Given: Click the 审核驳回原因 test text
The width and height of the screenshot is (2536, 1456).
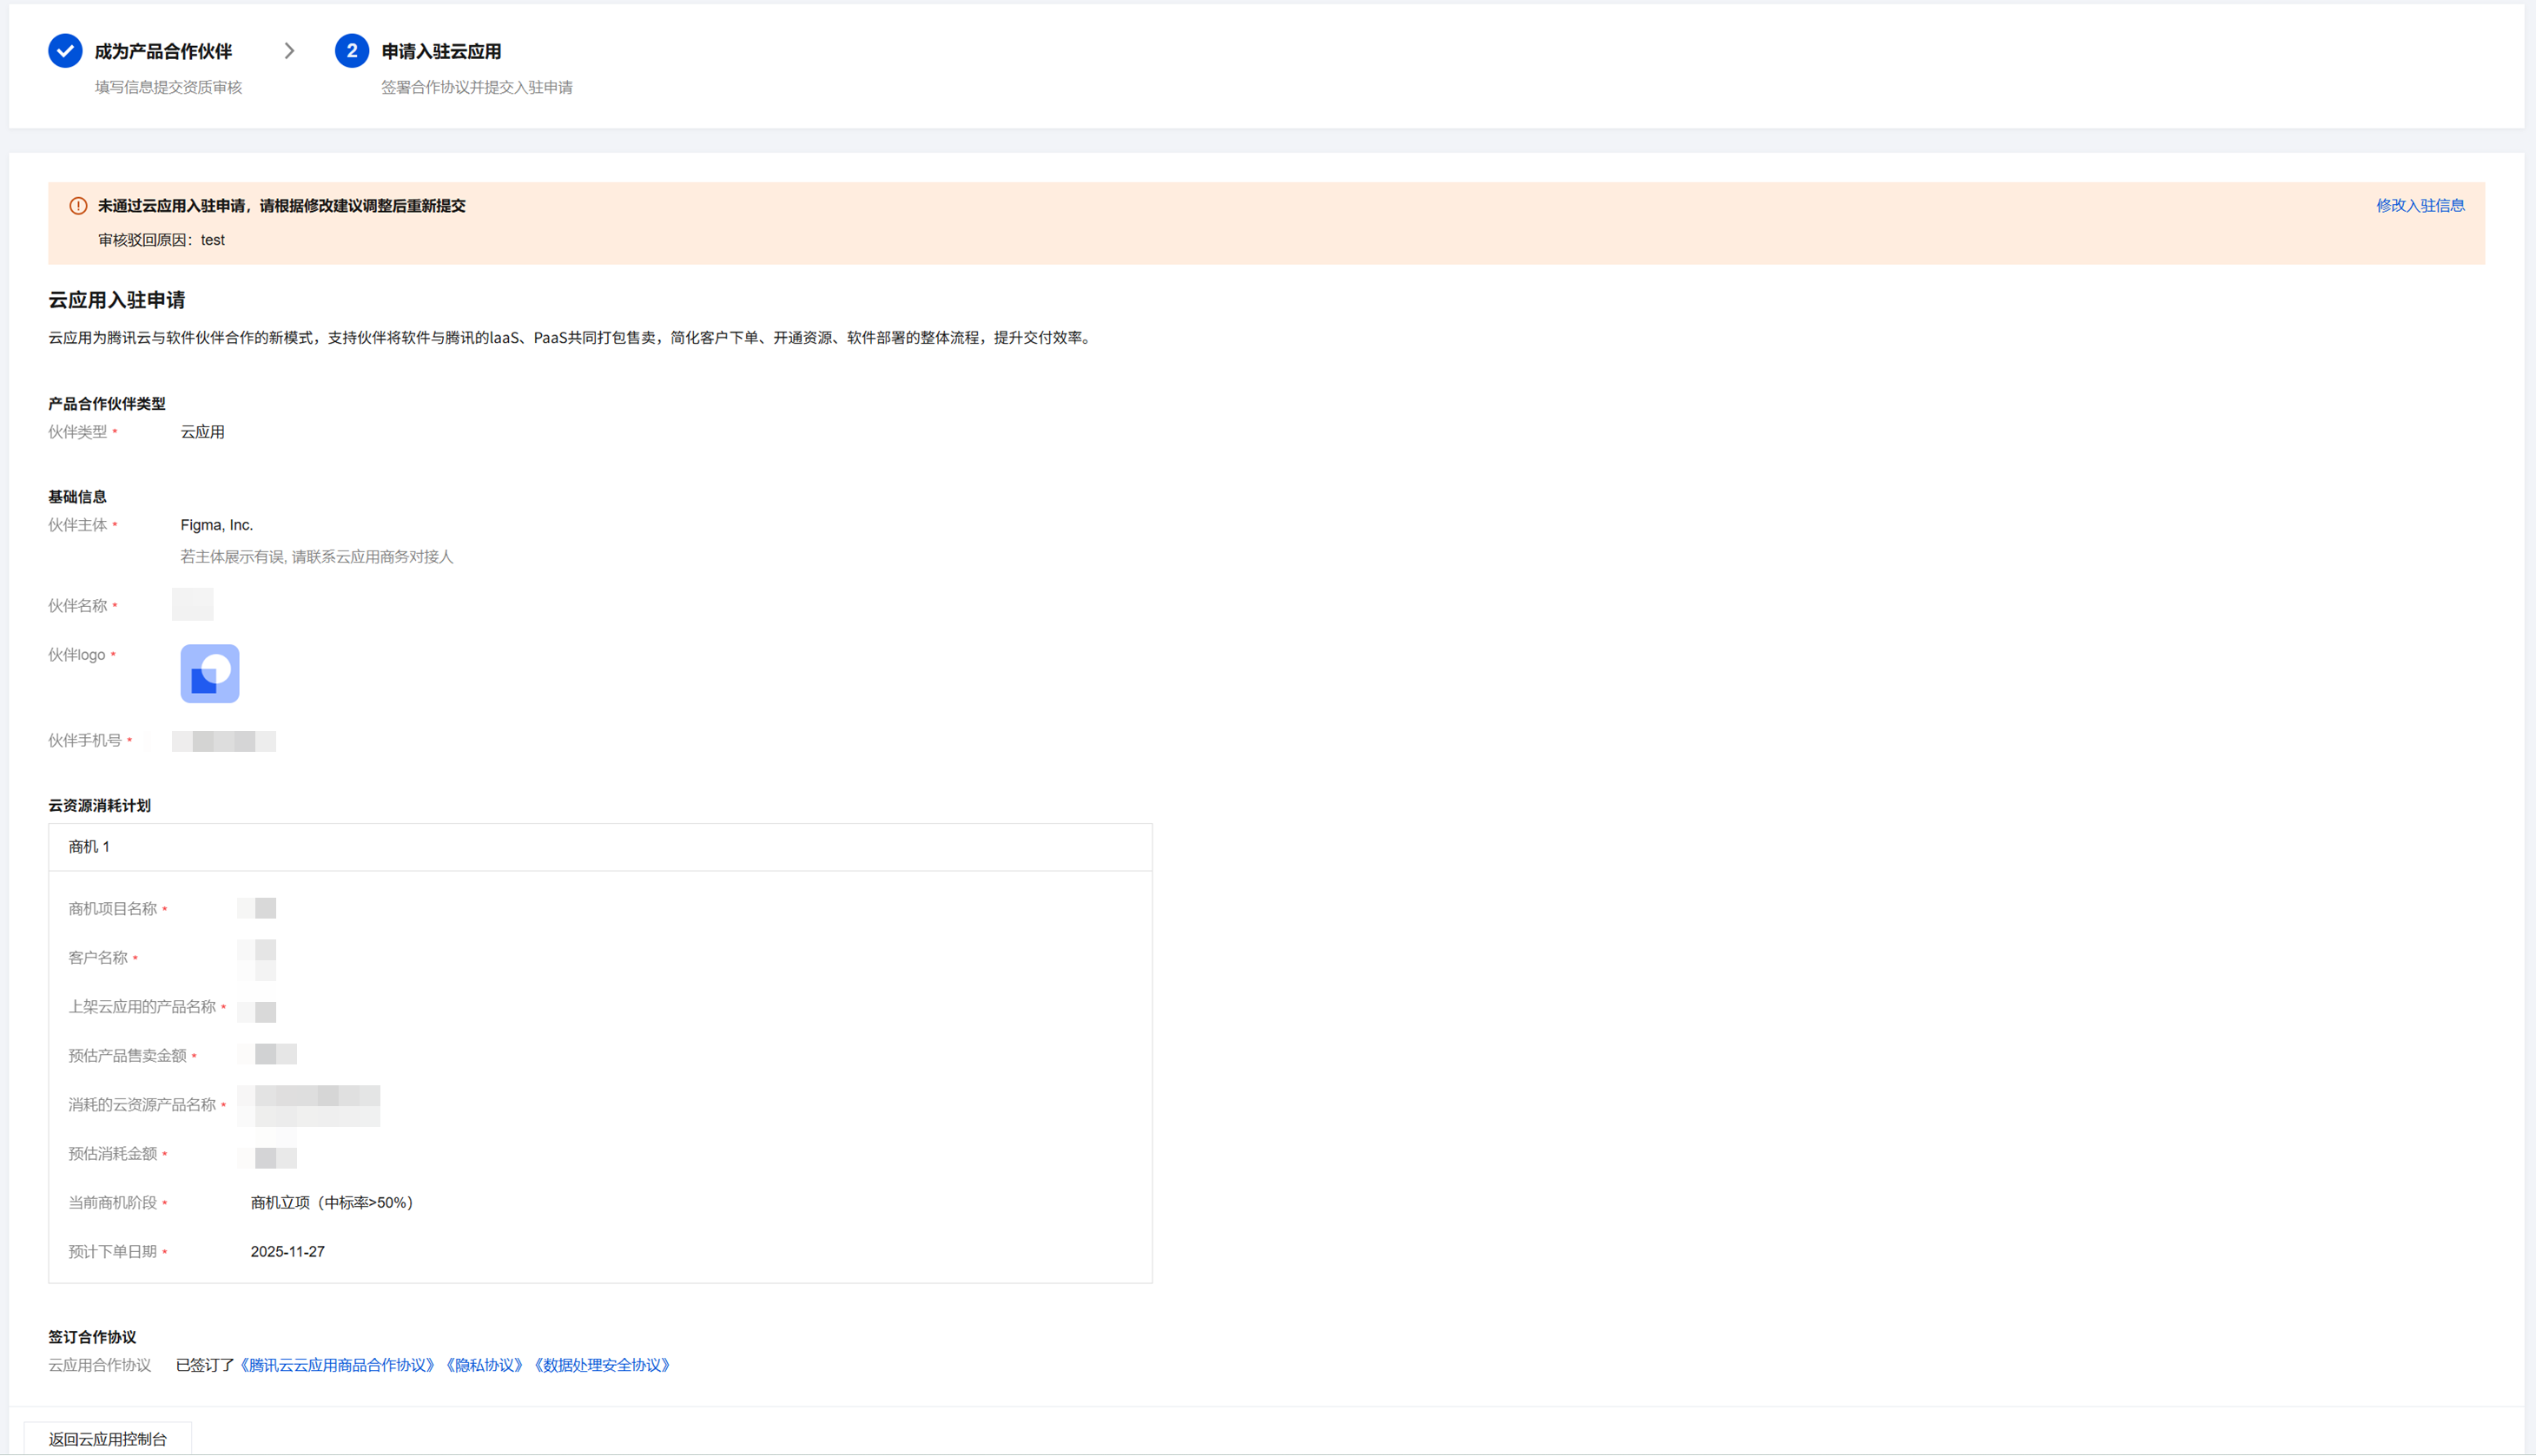Looking at the screenshot, I should pyautogui.click(x=162, y=240).
